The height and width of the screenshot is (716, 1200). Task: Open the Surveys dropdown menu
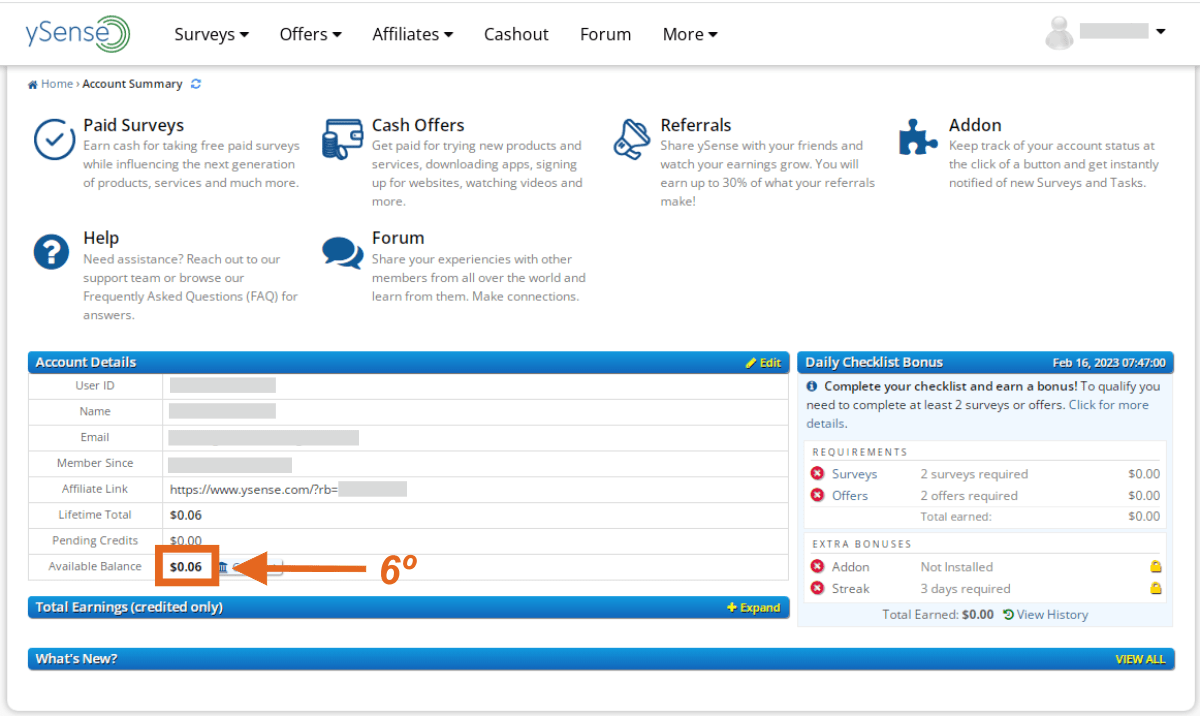click(212, 34)
